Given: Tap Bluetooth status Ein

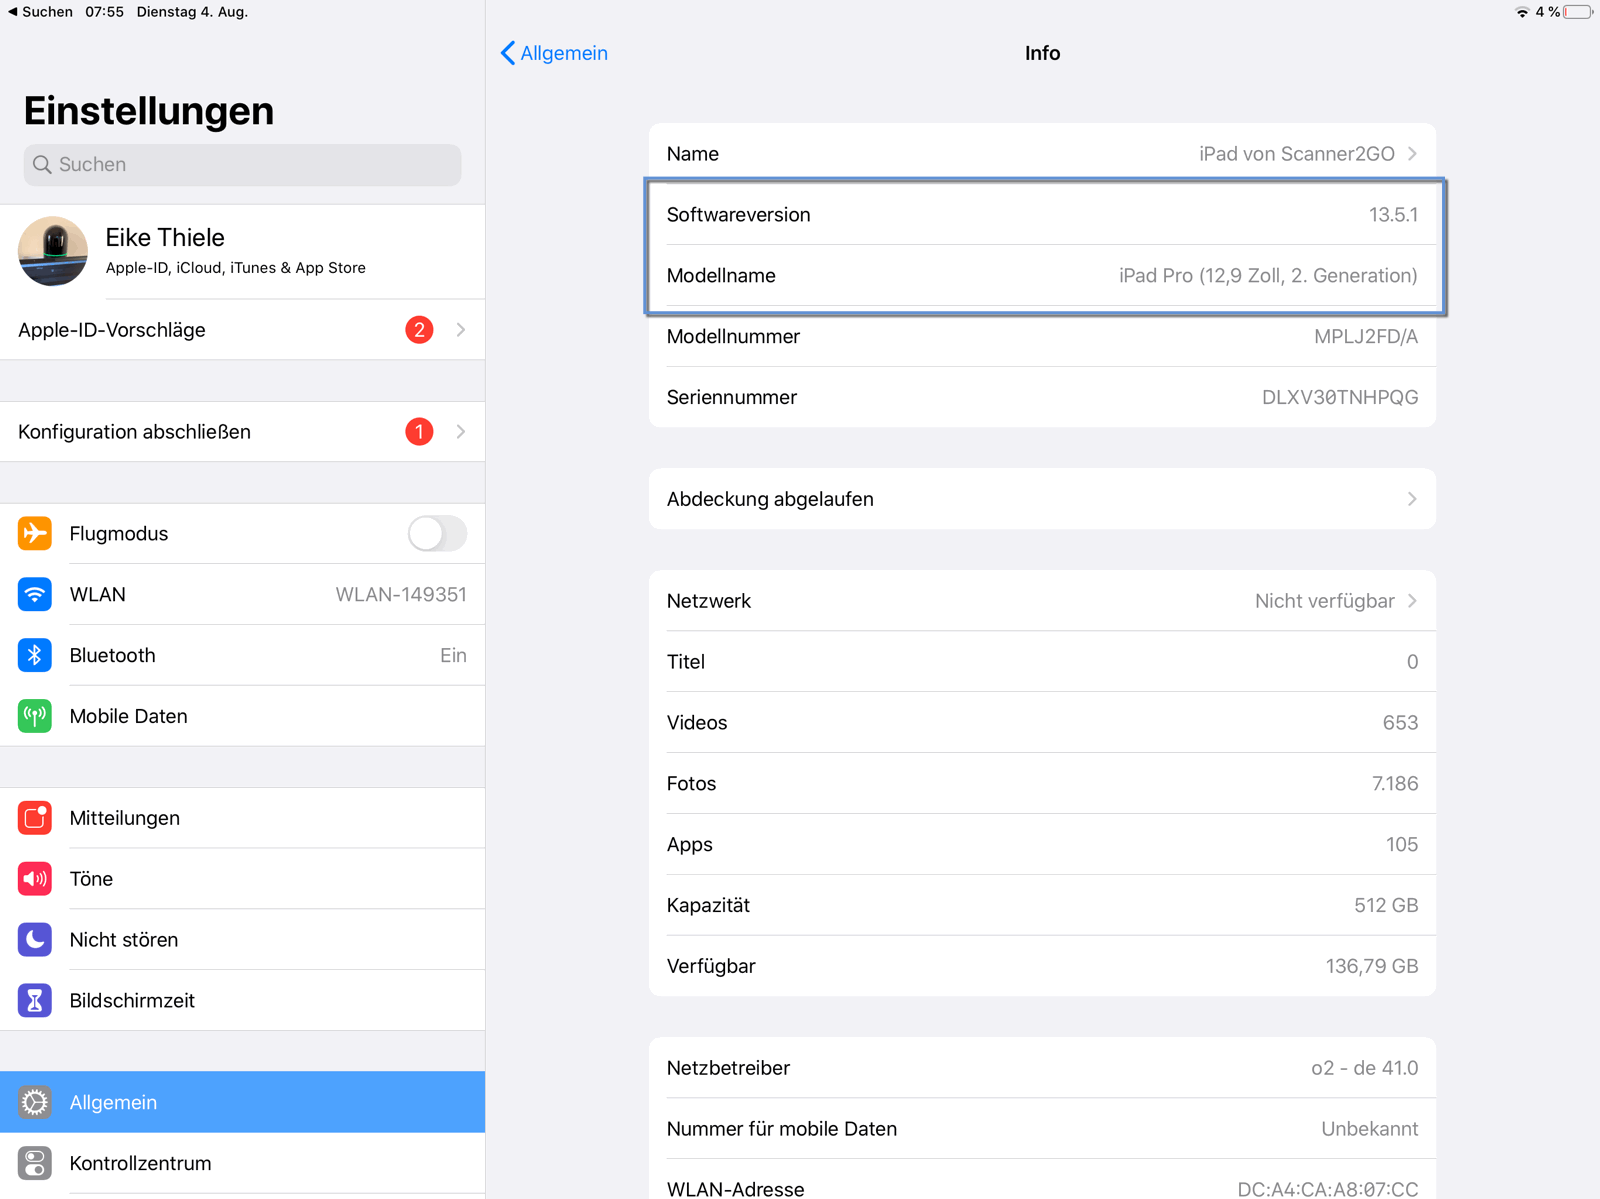Looking at the screenshot, I should [453, 655].
